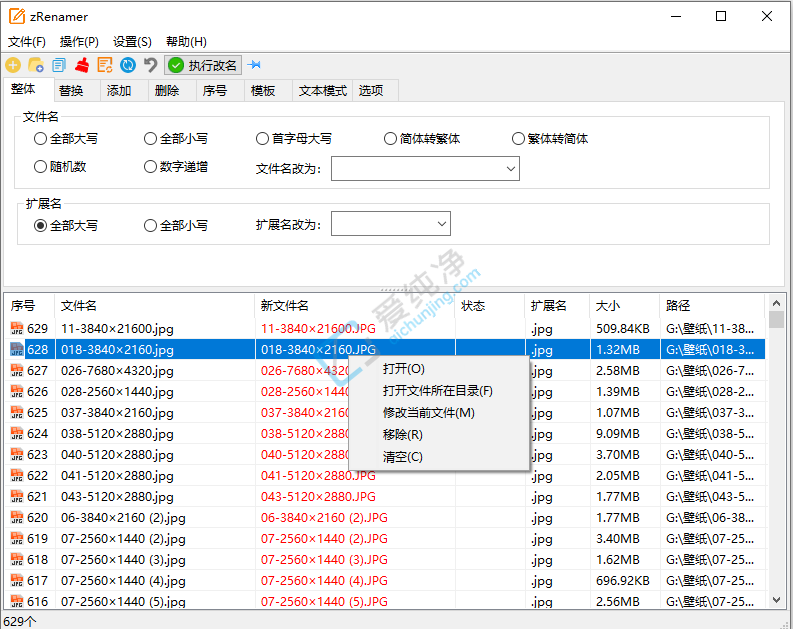Switch to the 选项 tab

click(x=376, y=91)
